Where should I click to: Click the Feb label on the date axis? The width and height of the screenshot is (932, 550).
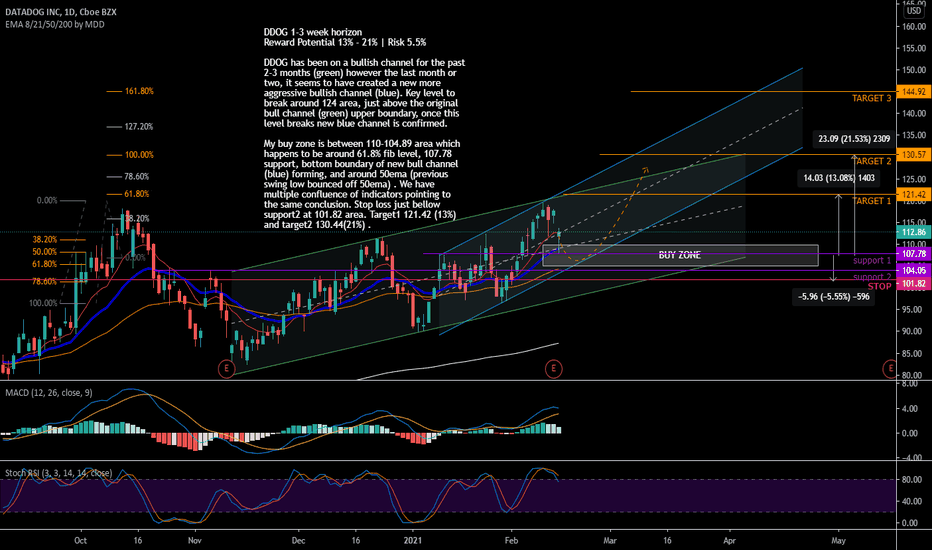[511, 540]
